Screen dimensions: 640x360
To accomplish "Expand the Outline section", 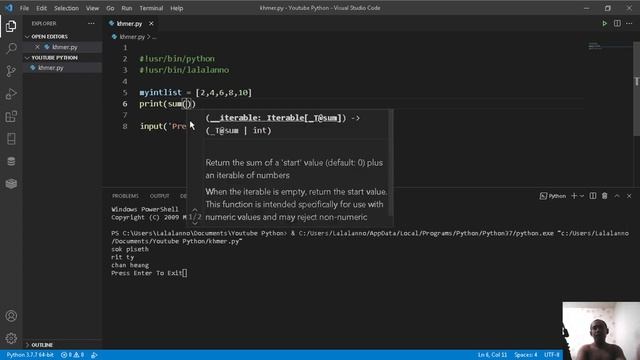I will click(x=27, y=345).
